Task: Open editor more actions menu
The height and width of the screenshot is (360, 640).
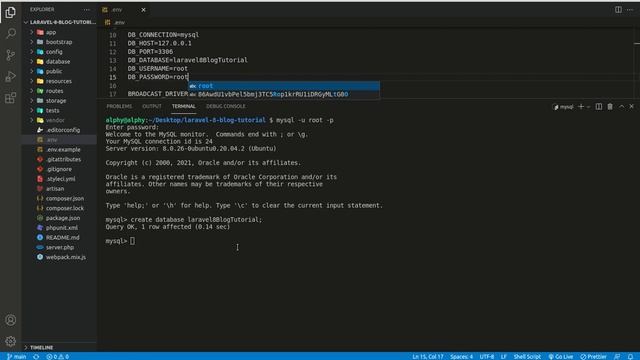Action: click(630, 10)
